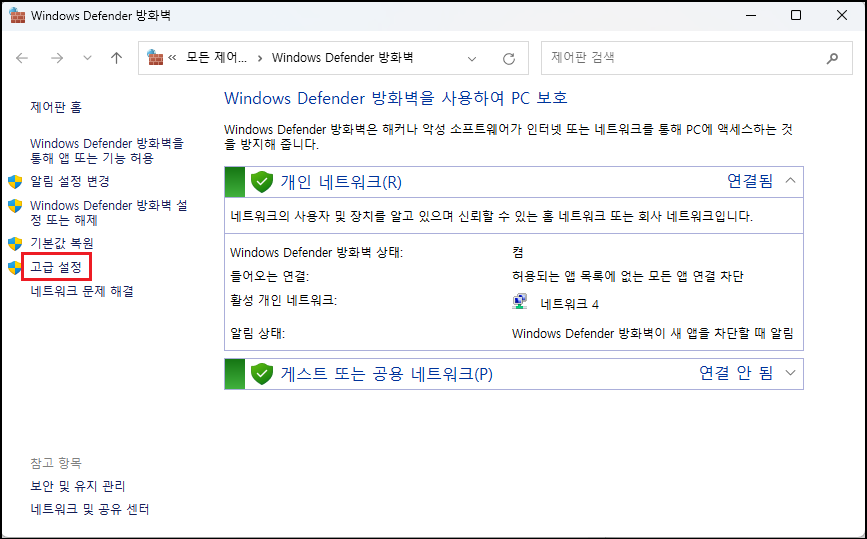
Task: Click the network icon beside 네트워크 4
Action: point(520,301)
